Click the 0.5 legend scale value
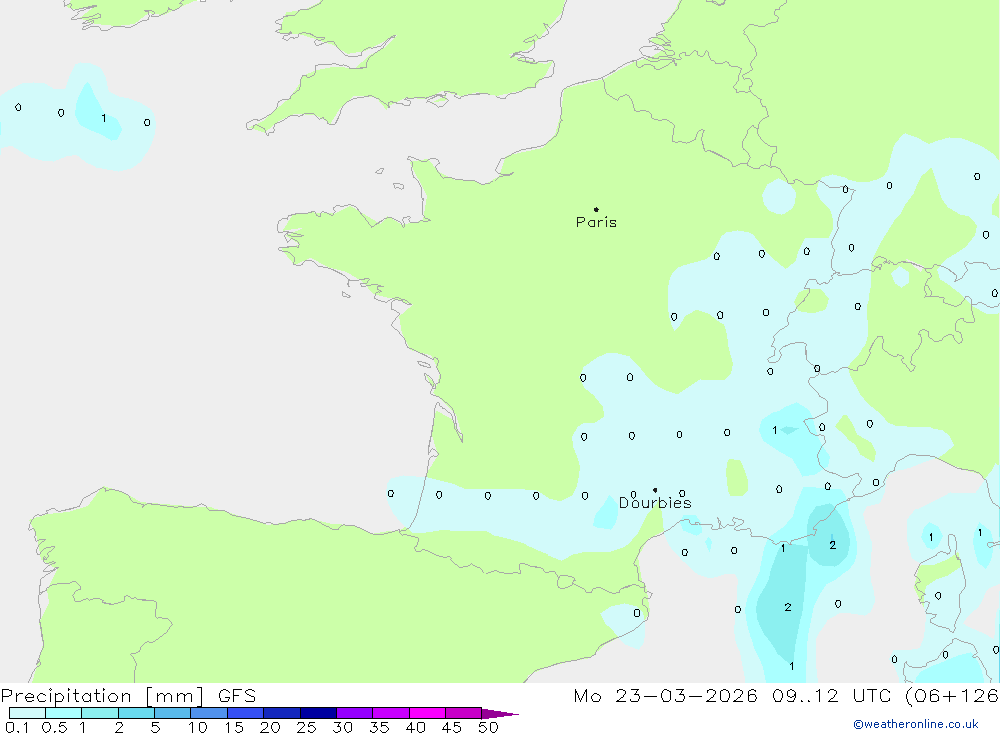 pos(54,727)
